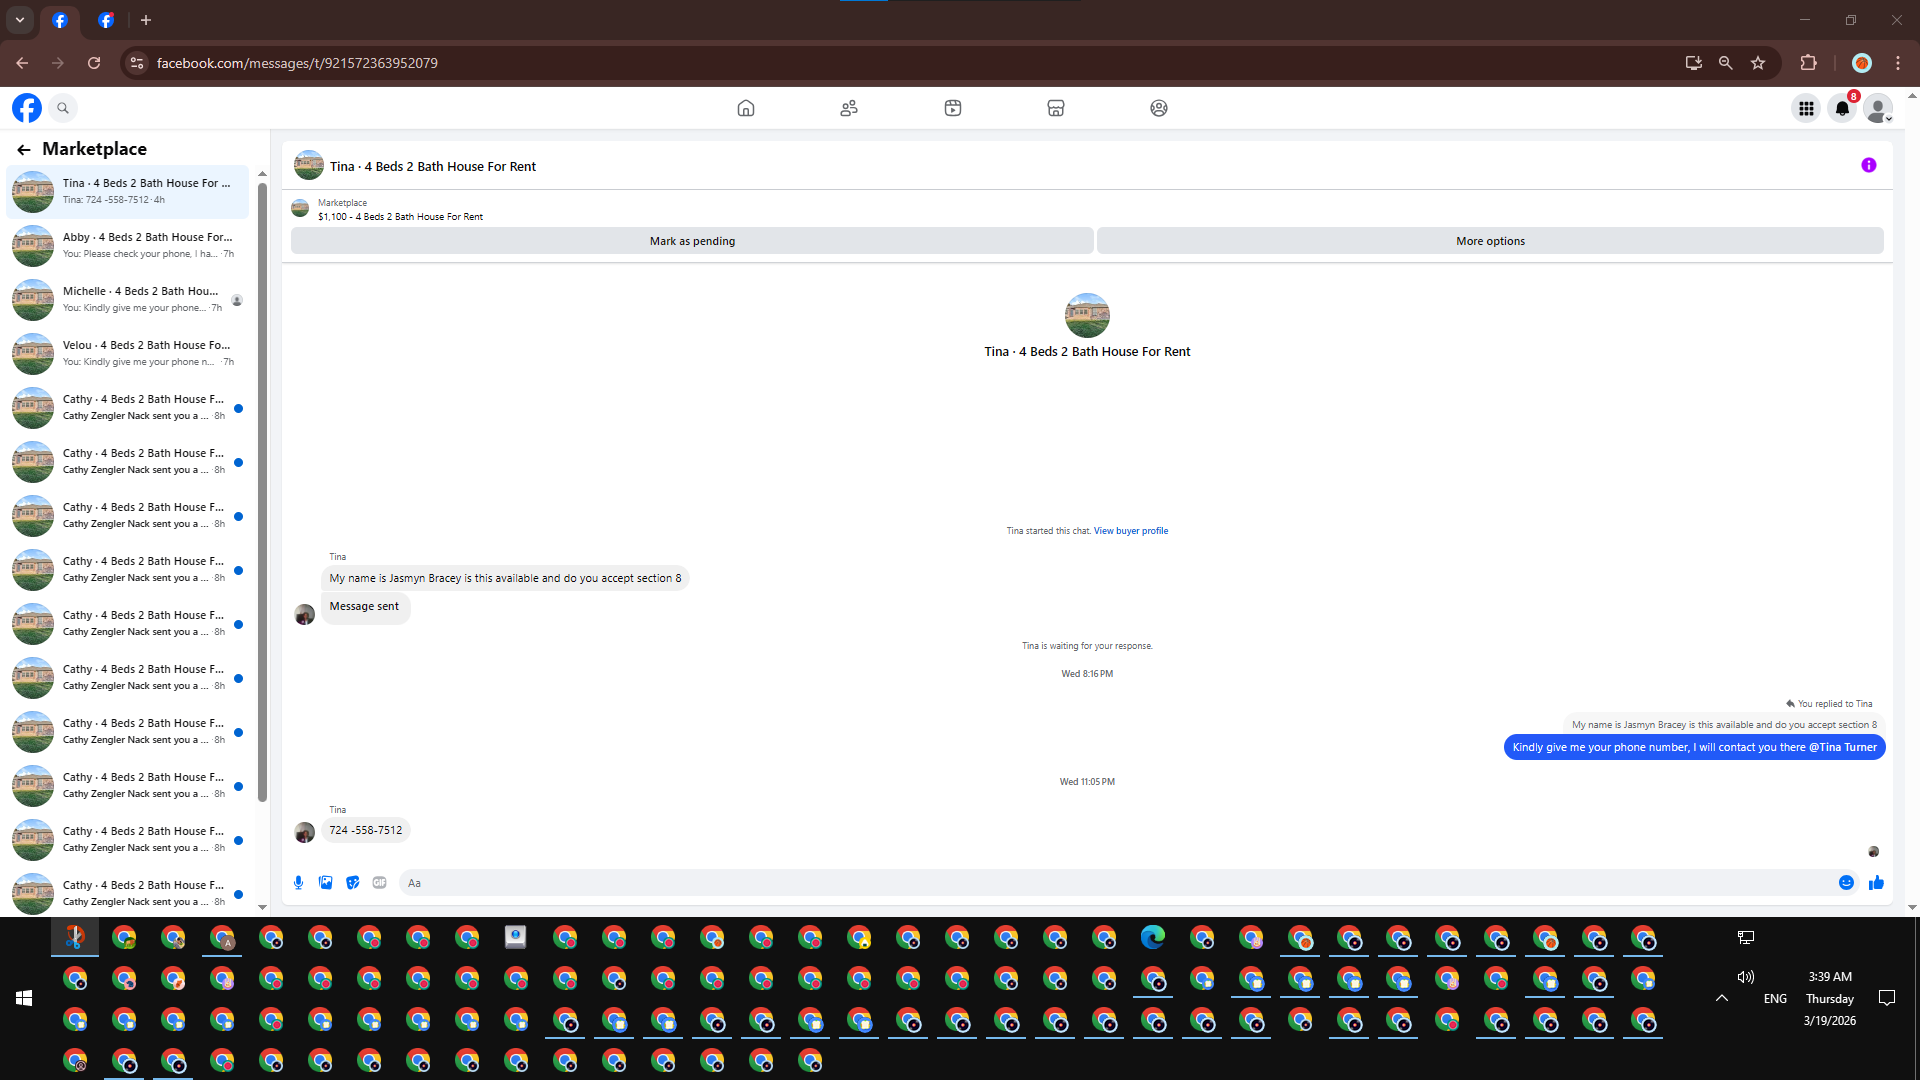Open Chrome tab search dropdown
Screen dimensions: 1920x1080
coord(19,20)
